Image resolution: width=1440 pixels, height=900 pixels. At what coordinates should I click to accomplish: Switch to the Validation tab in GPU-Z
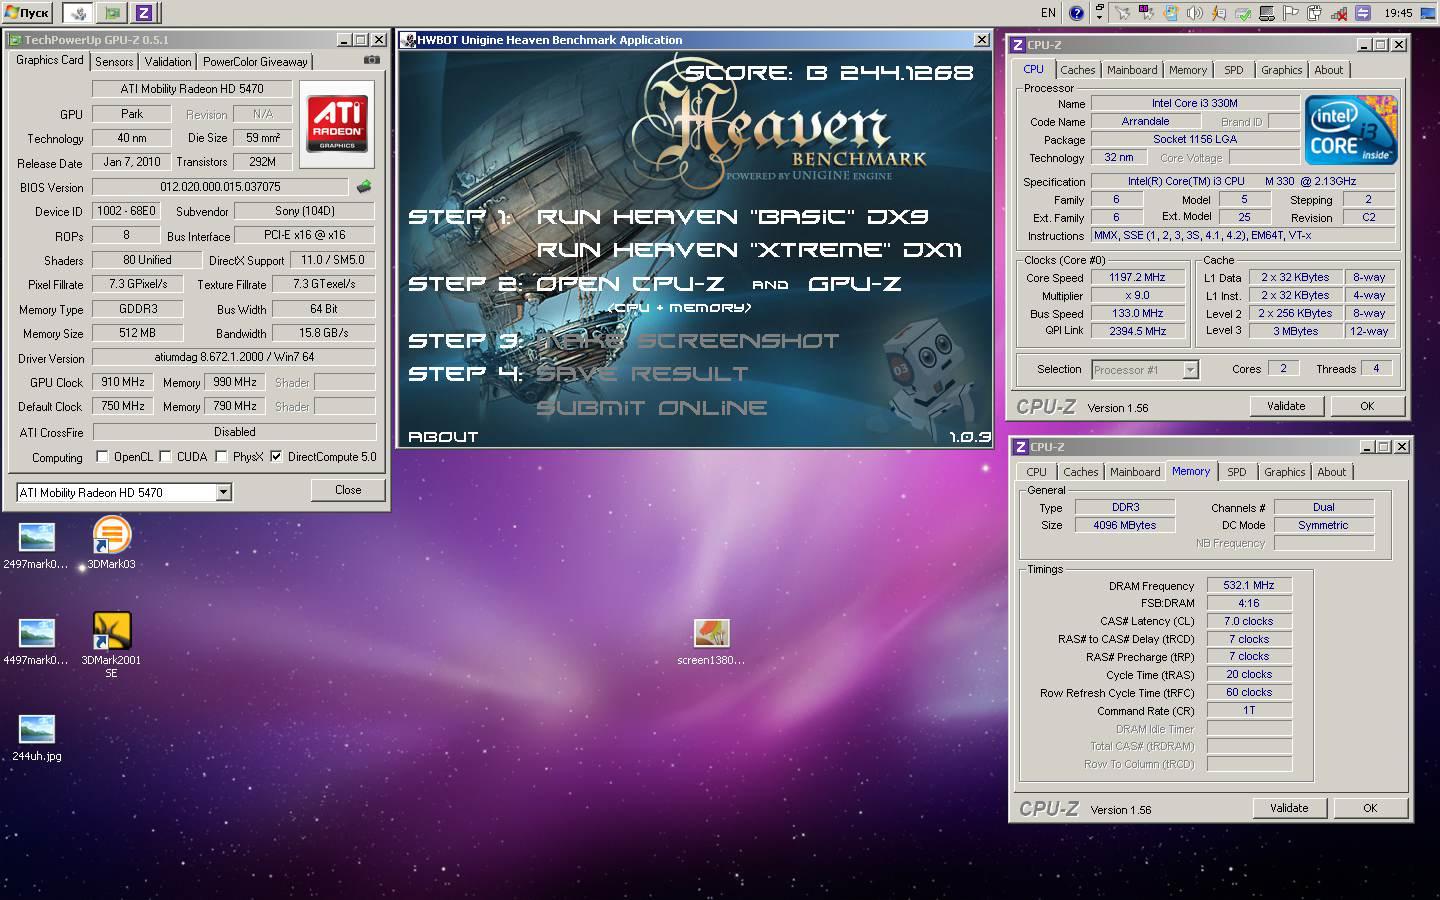168,62
